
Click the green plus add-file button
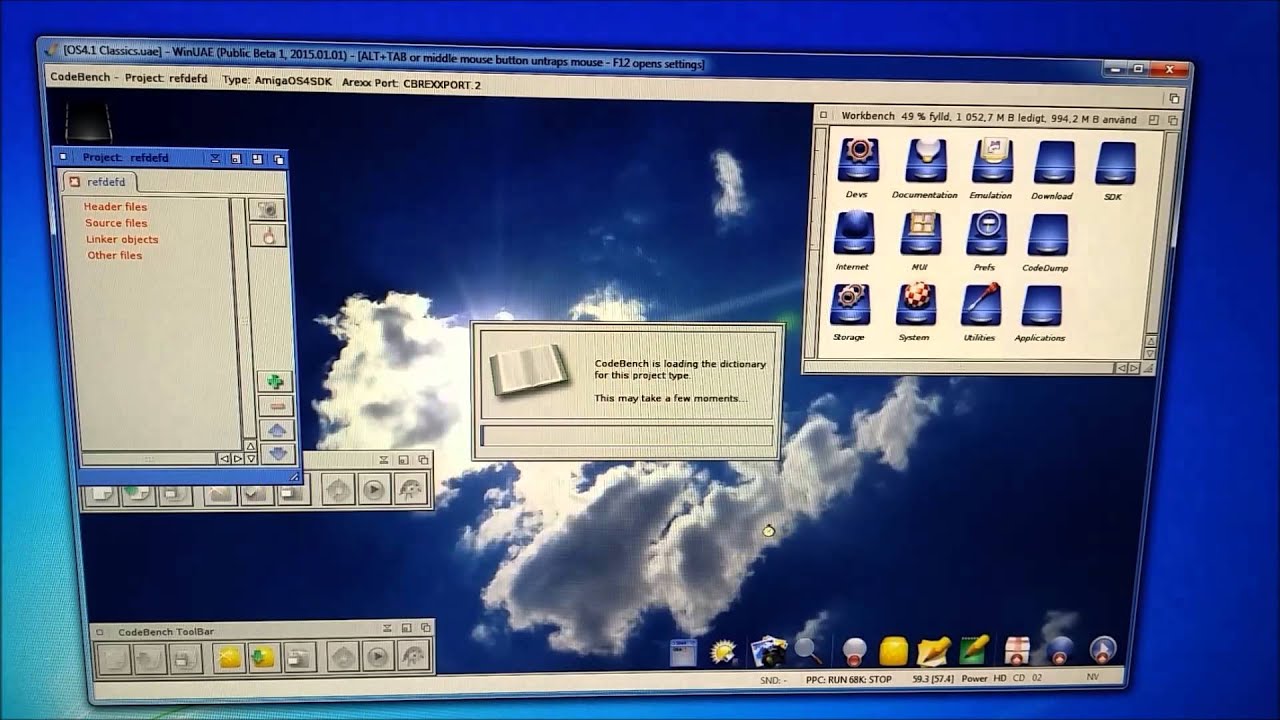[x=275, y=381]
